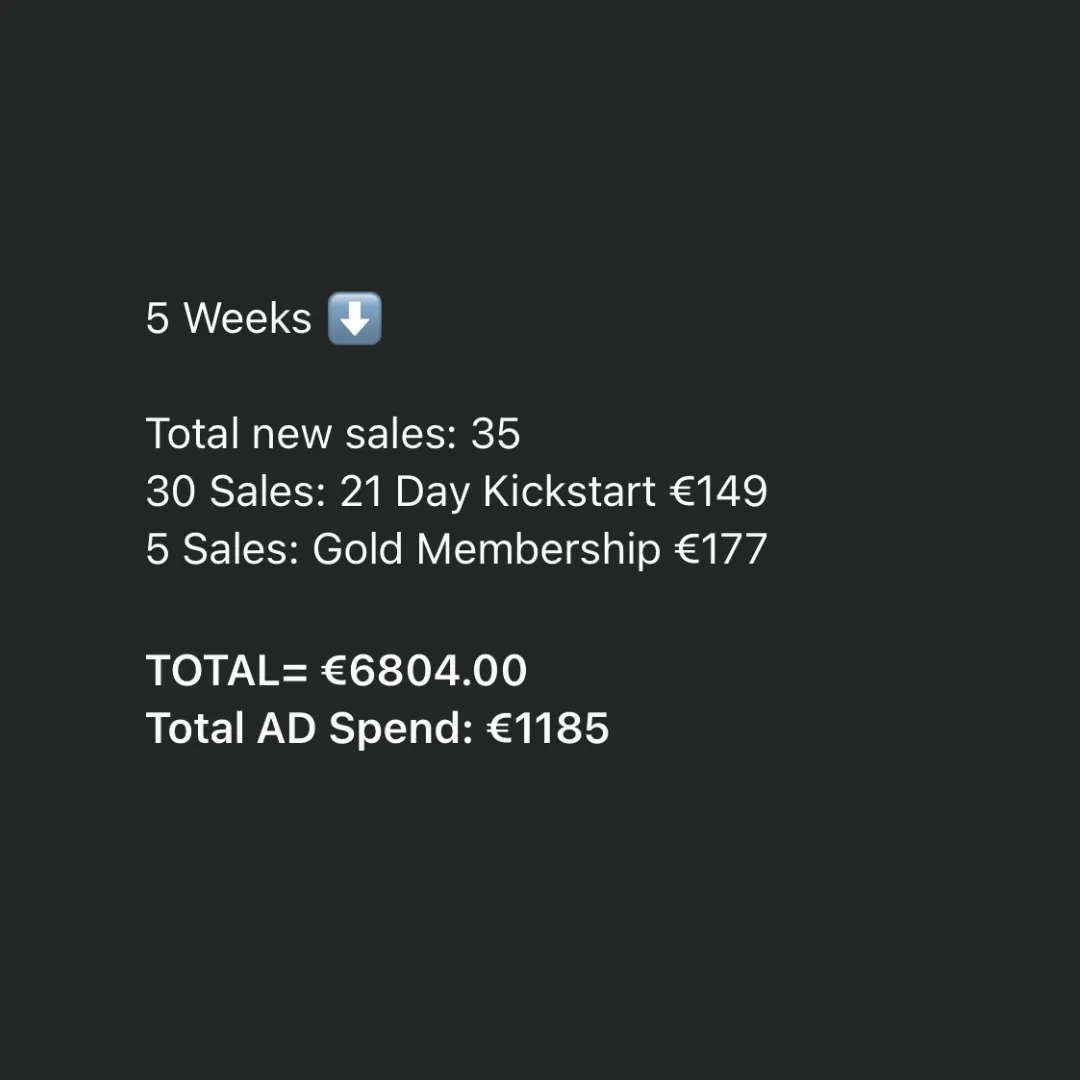The height and width of the screenshot is (1080, 1080).
Task: Click the word 'Membership'
Action: pyautogui.click(x=538, y=550)
